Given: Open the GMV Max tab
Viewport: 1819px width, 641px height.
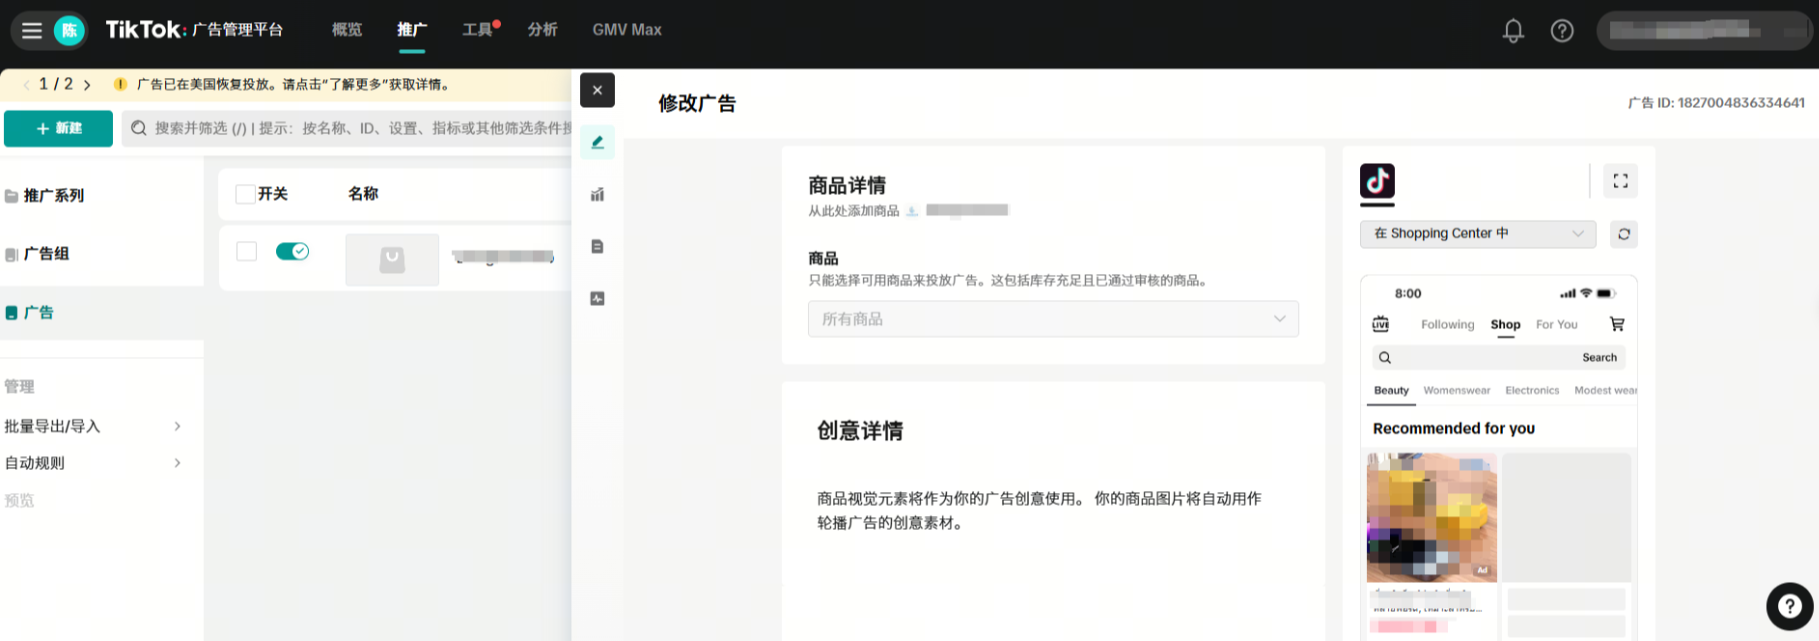Looking at the screenshot, I should tap(627, 30).
